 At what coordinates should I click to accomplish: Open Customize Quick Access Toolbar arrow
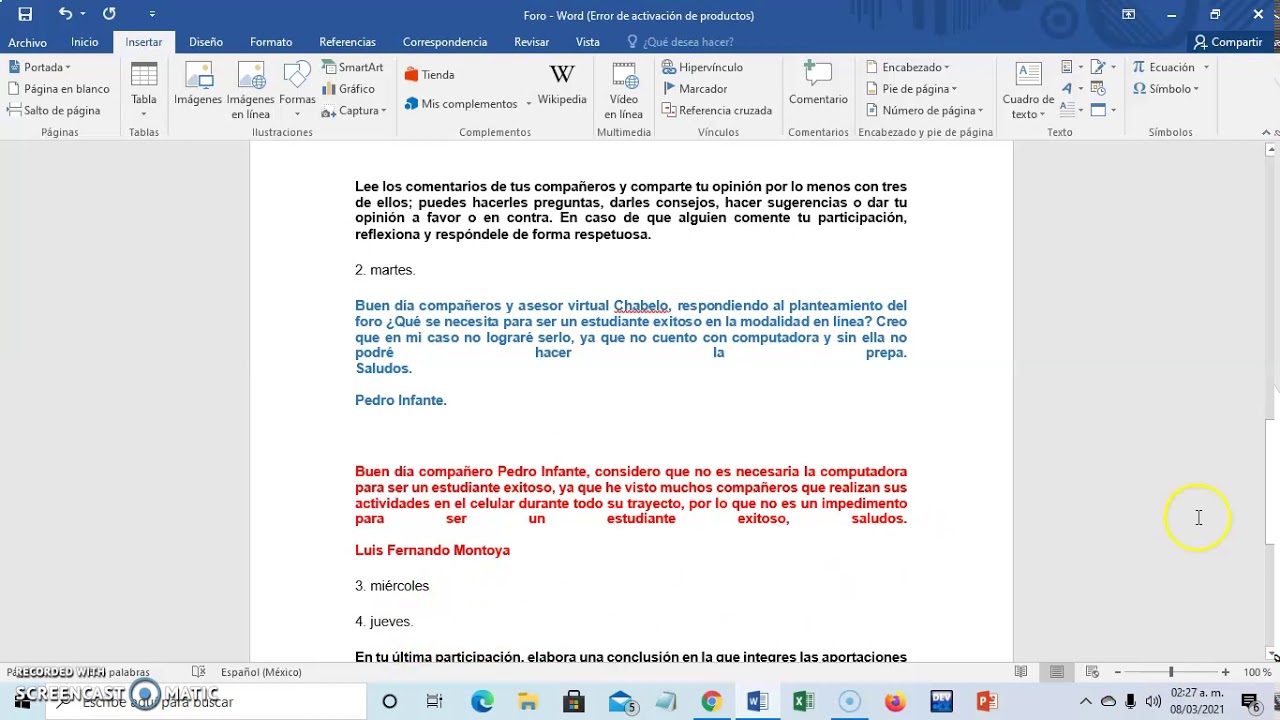152,14
